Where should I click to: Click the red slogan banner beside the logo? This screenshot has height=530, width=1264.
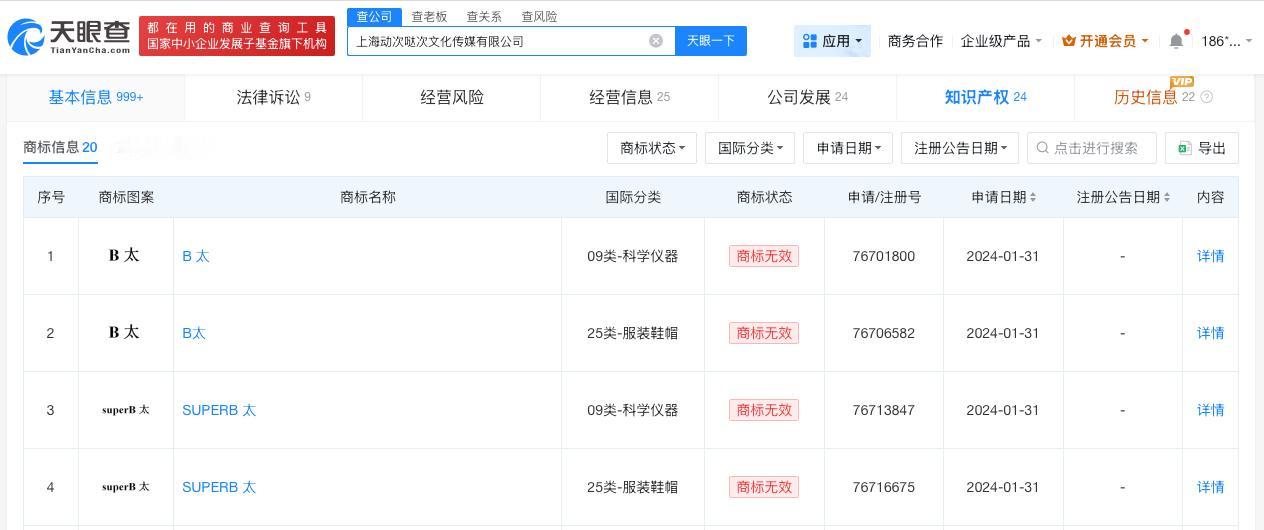[237, 36]
